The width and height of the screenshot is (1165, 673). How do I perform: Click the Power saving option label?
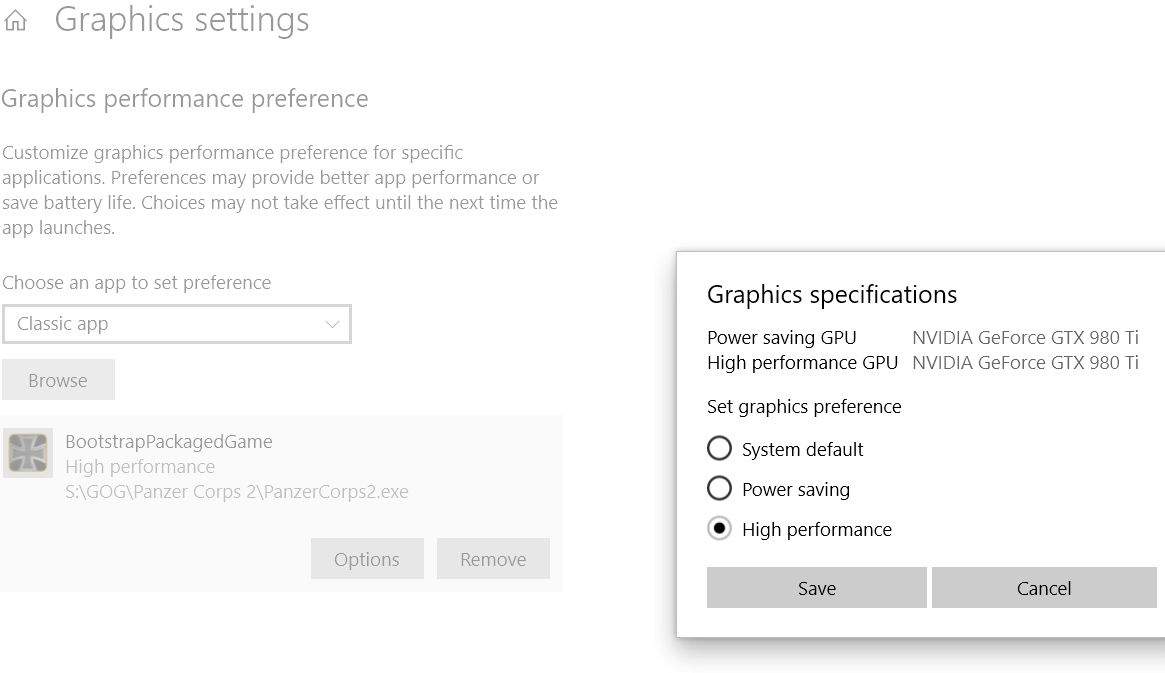point(796,490)
